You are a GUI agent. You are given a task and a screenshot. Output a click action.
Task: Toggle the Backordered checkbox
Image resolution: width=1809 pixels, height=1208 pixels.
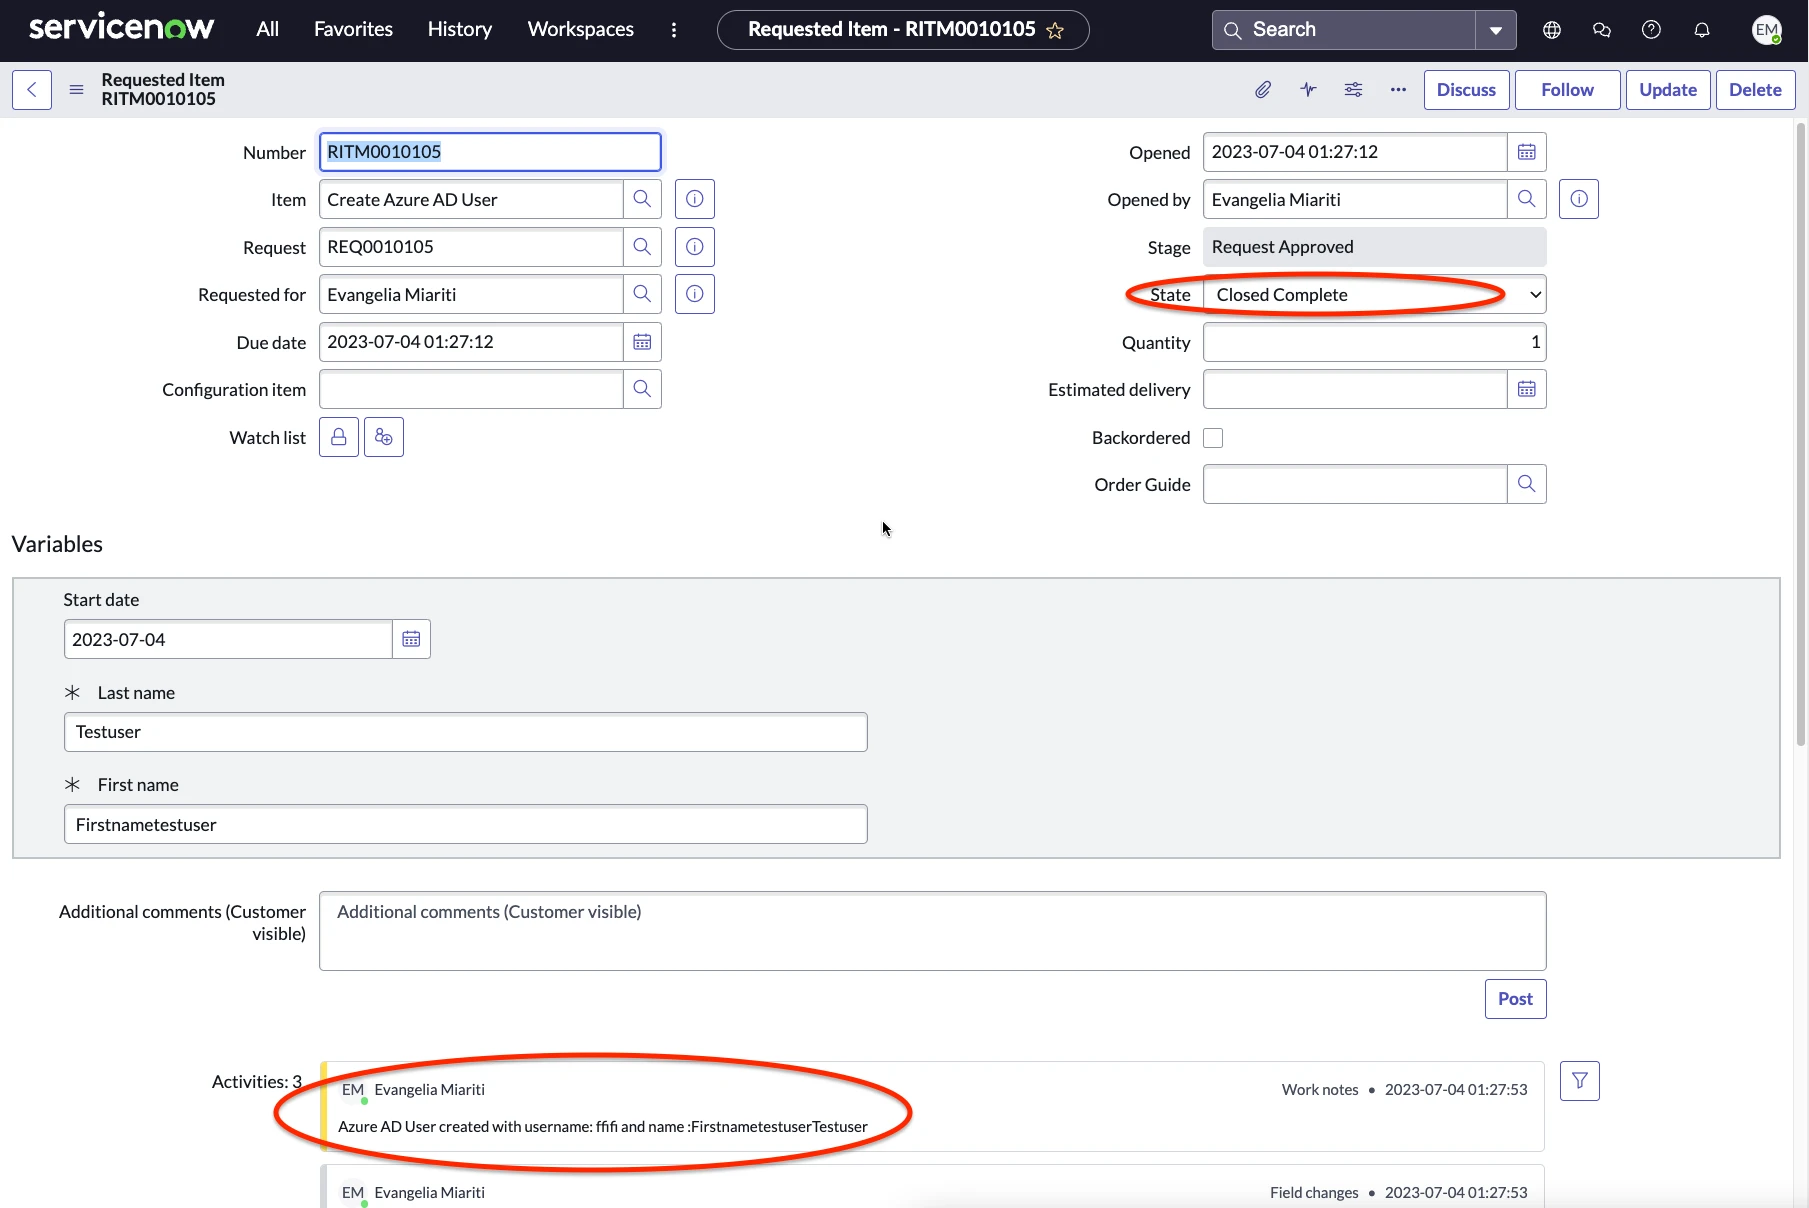pyautogui.click(x=1213, y=438)
